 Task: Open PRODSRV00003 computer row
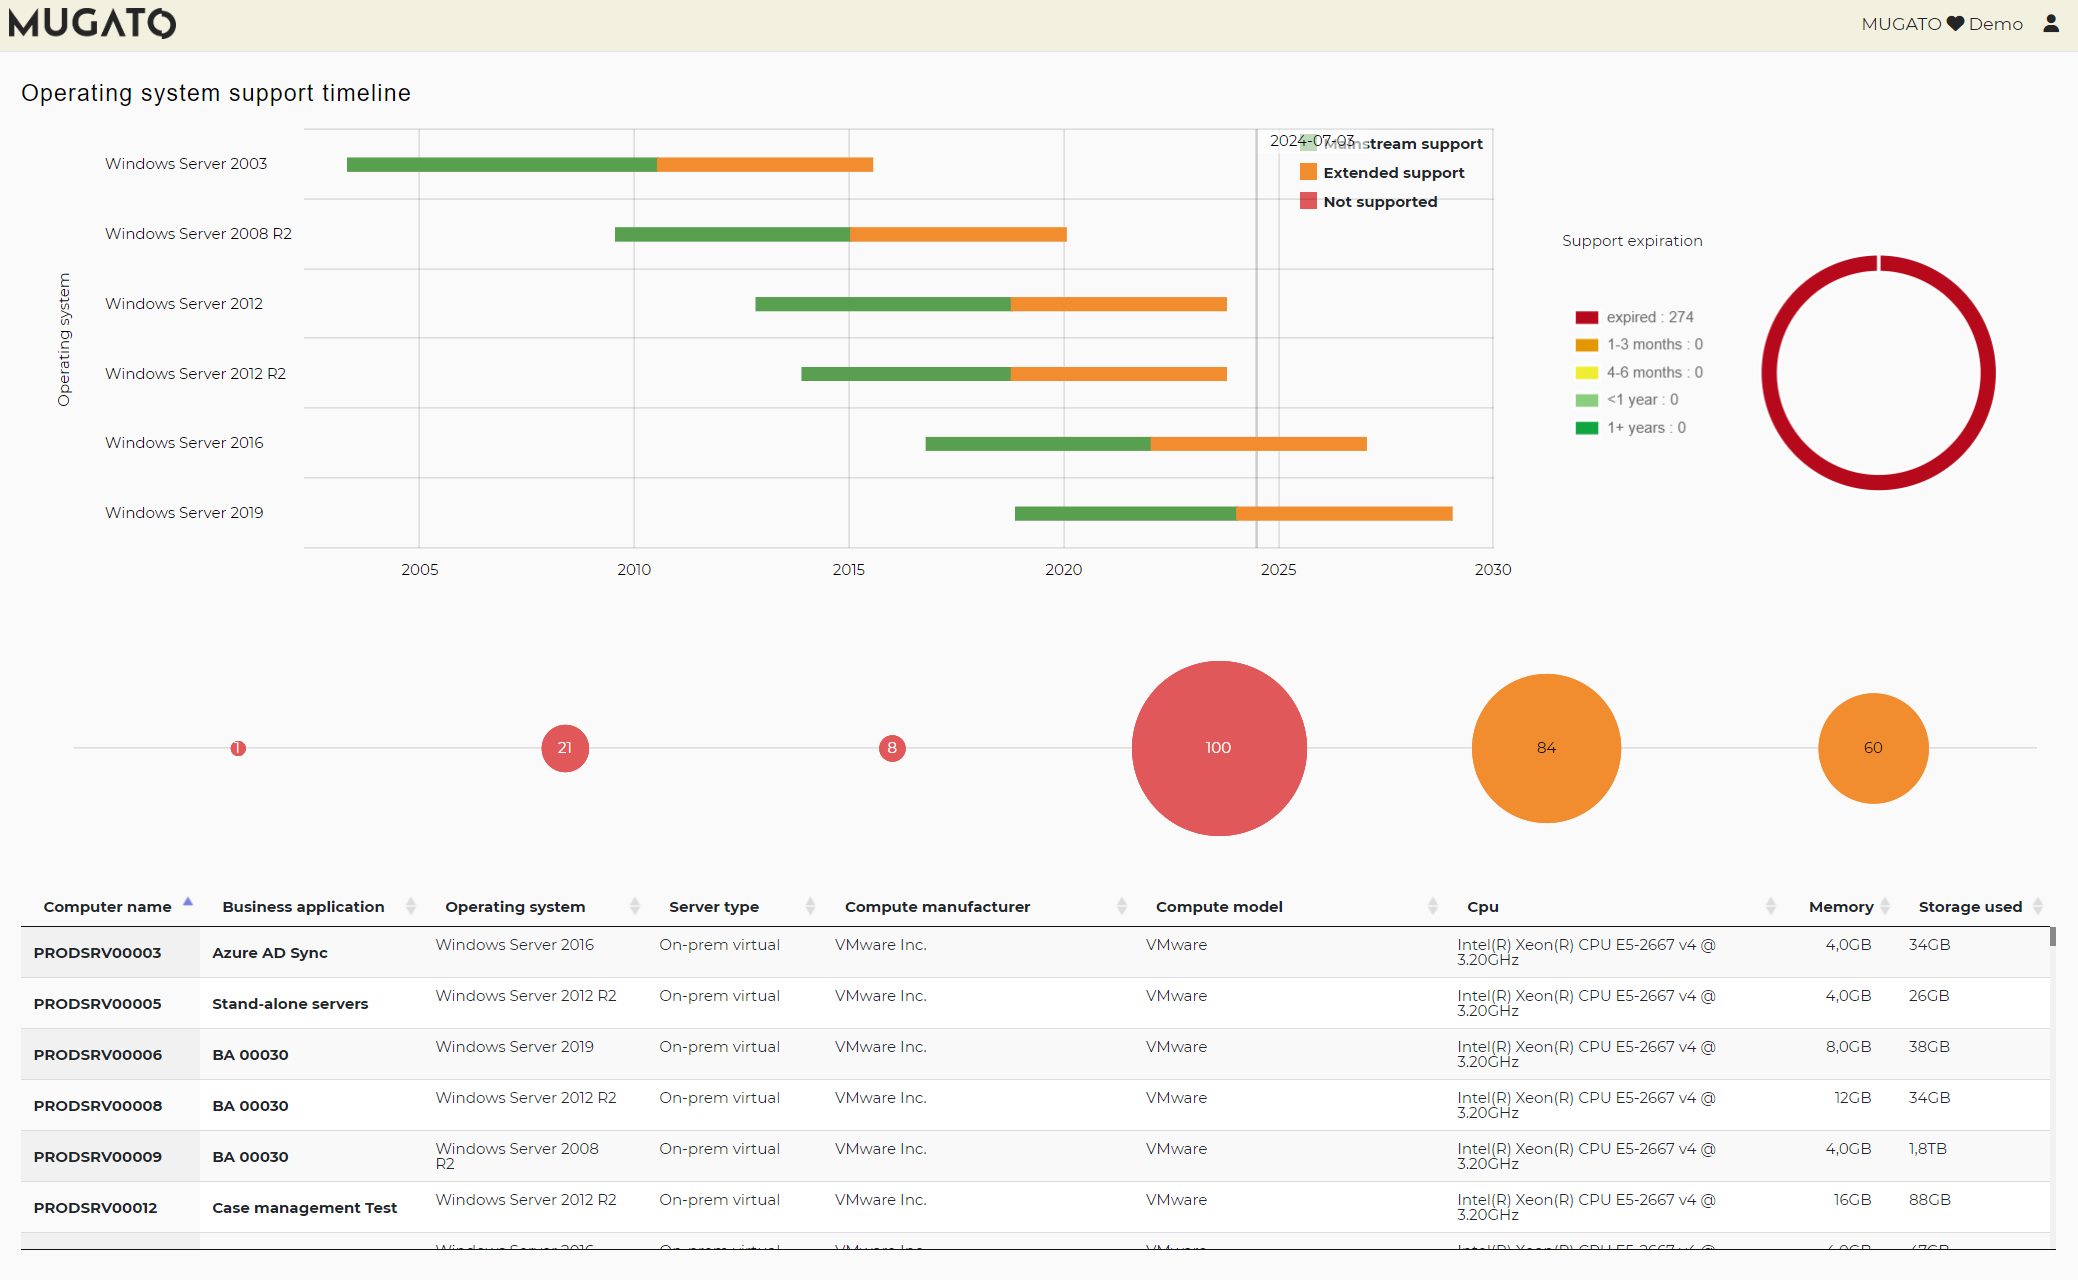[x=98, y=953]
